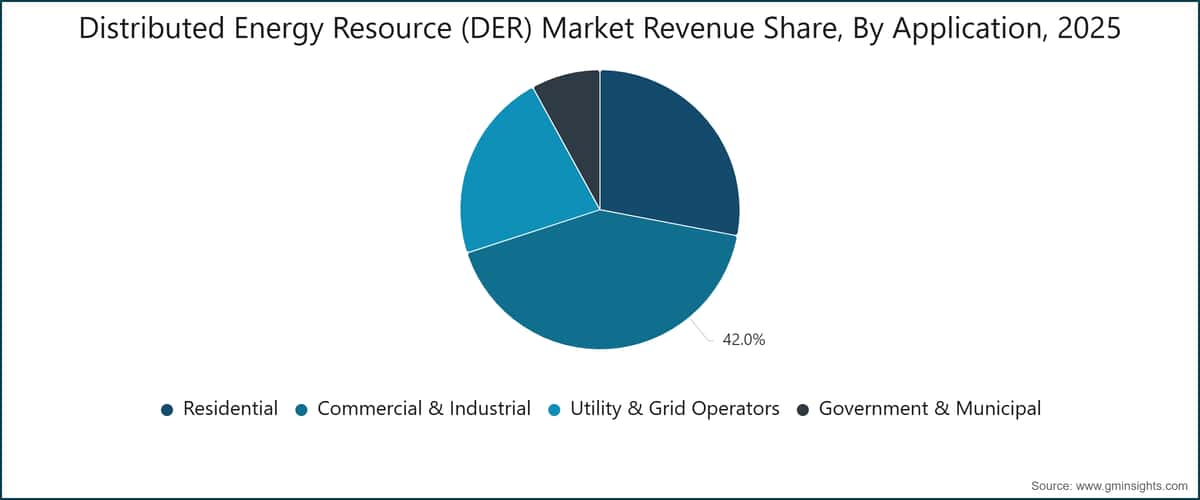Click the 42.0% data label

(743, 340)
